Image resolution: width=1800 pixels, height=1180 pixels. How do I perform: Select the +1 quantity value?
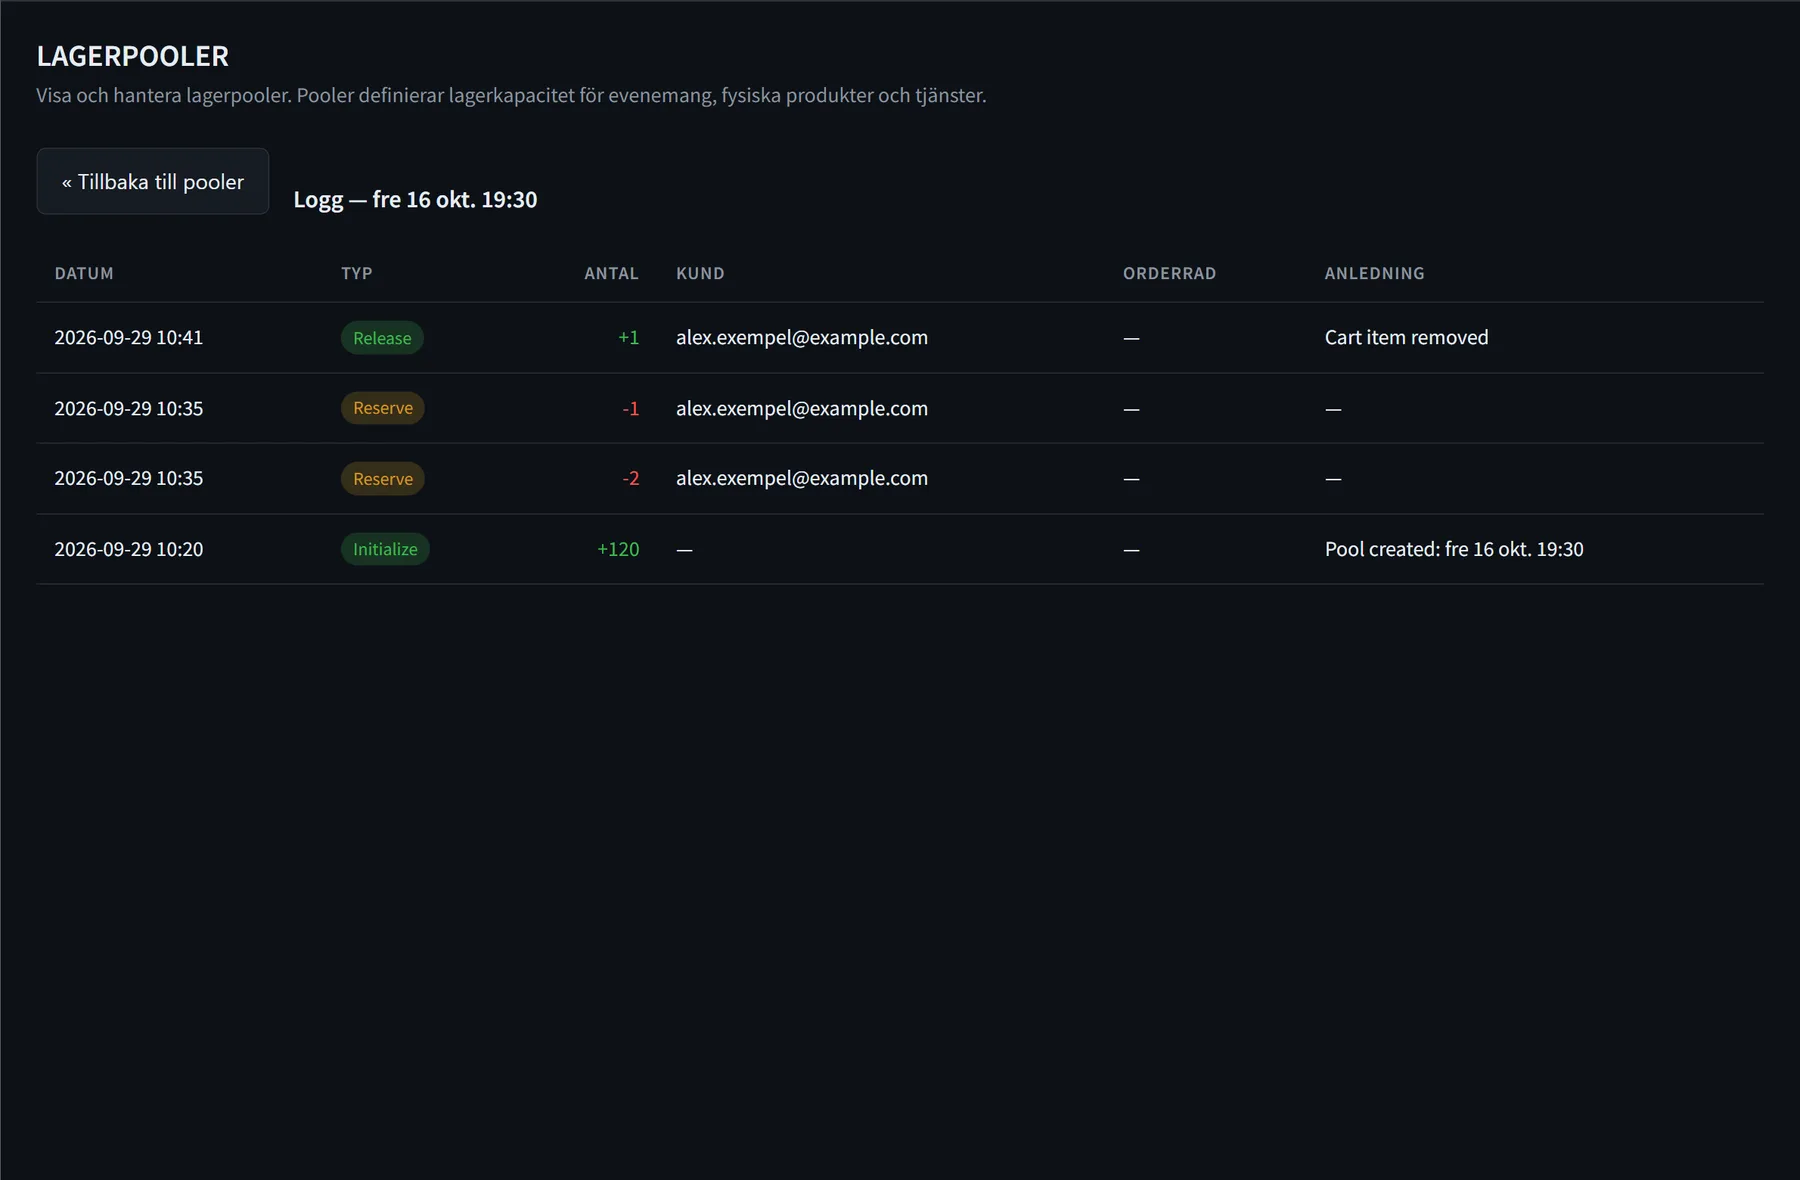(628, 338)
